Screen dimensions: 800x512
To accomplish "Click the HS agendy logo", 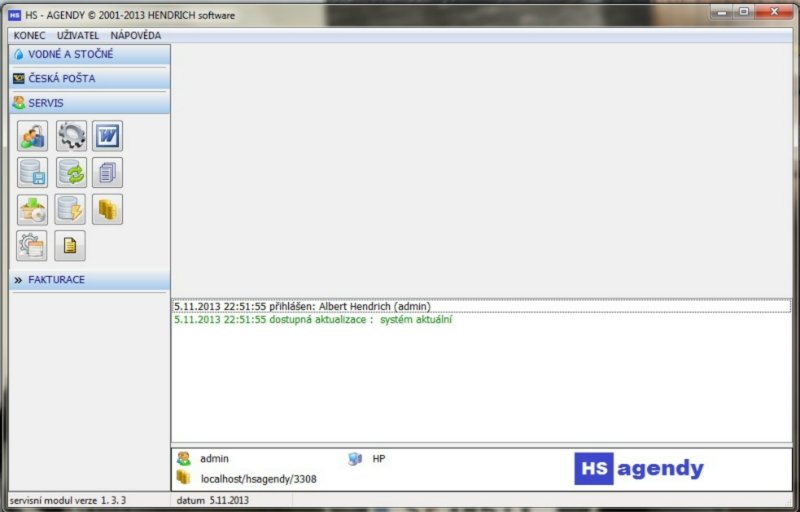I will pyautogui.click(x=639, y=468).
